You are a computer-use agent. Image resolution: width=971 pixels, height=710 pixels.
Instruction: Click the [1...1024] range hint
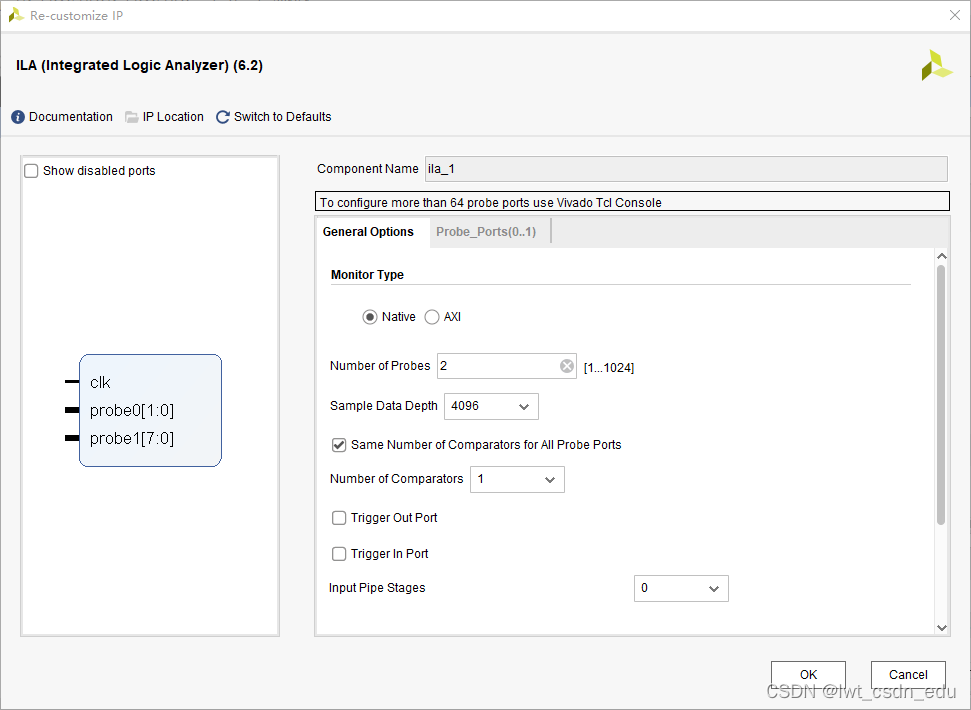click(609, 368)
